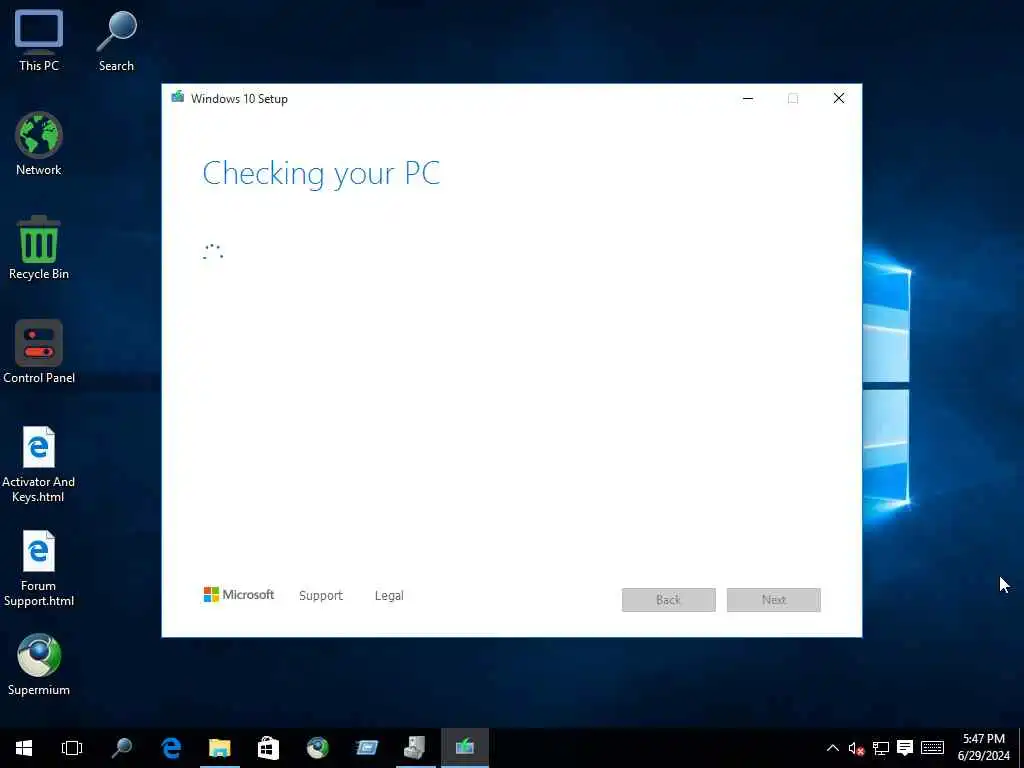1024x768 pixels.
Task: Close the Windows 10 Setup window
Action: pos(839,99)
